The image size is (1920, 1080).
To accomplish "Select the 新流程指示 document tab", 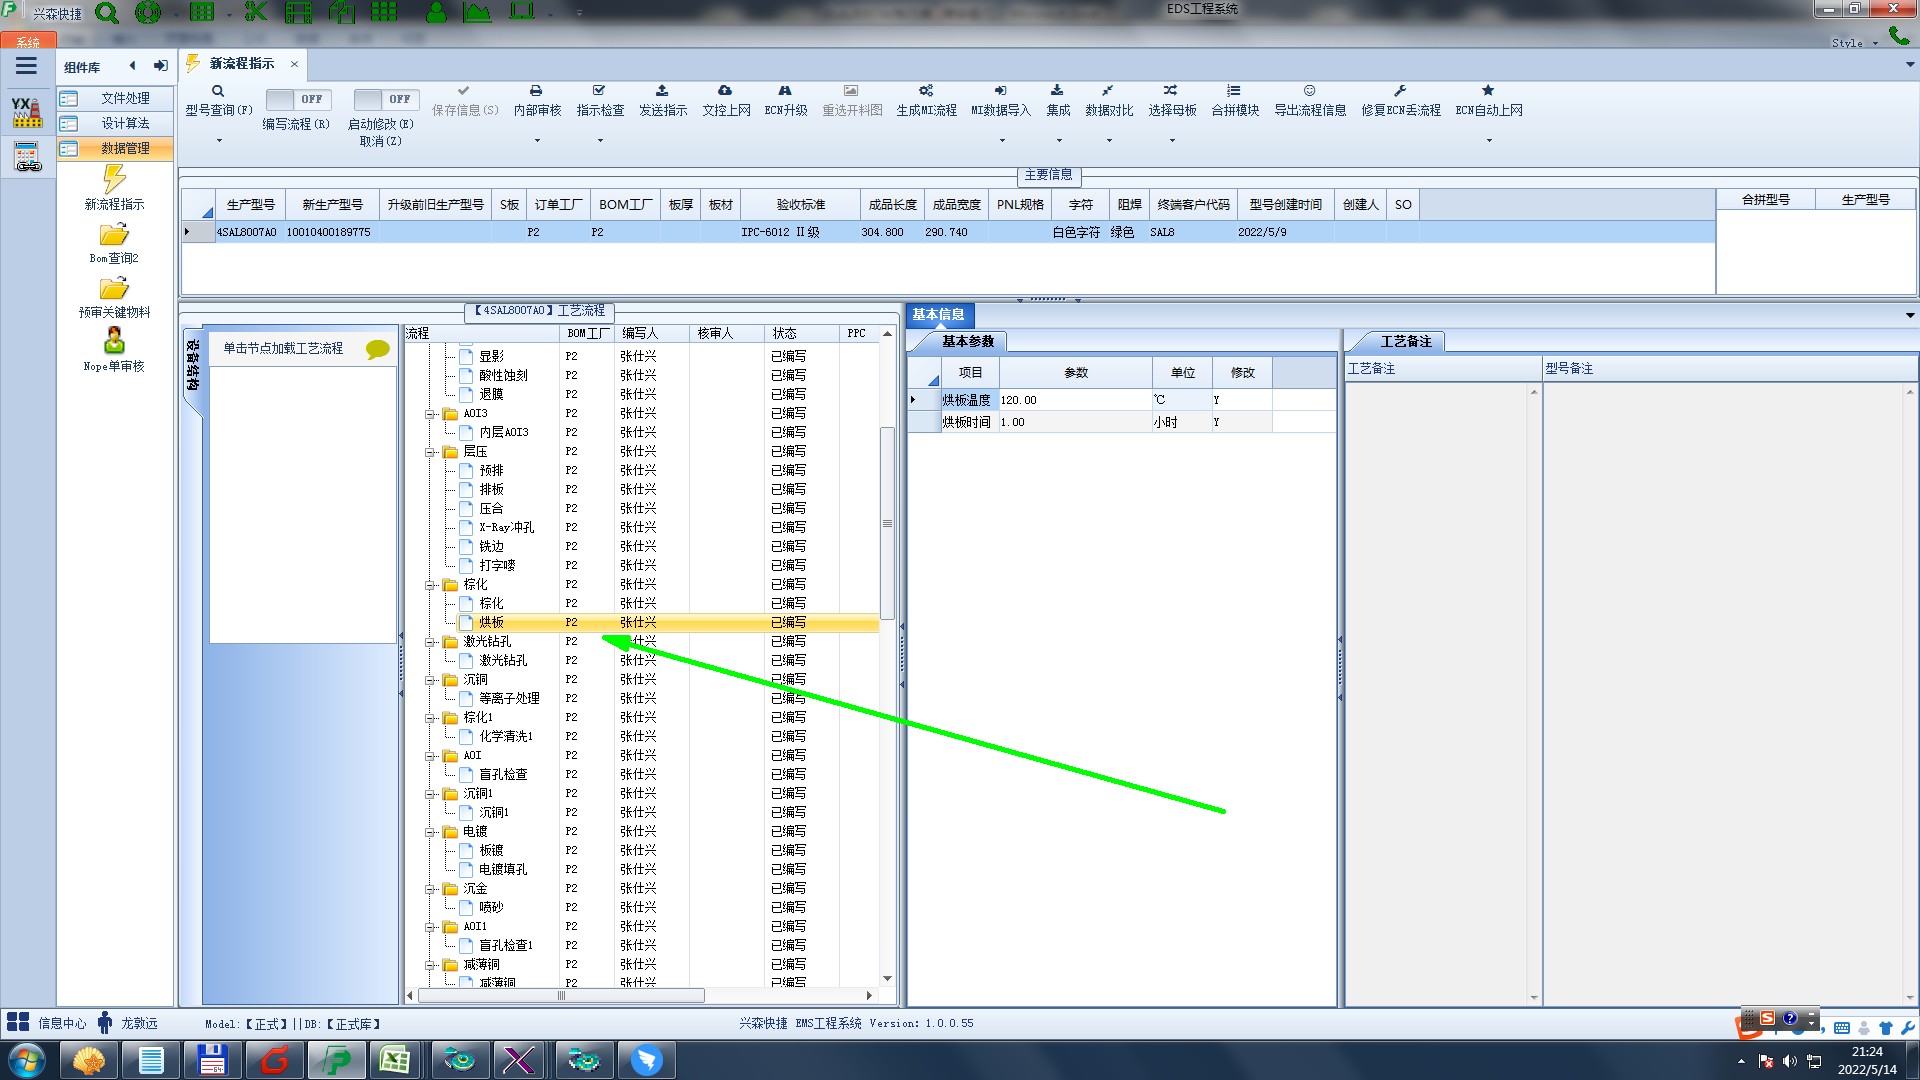I will pyautogui.click(x=241, y=64).
